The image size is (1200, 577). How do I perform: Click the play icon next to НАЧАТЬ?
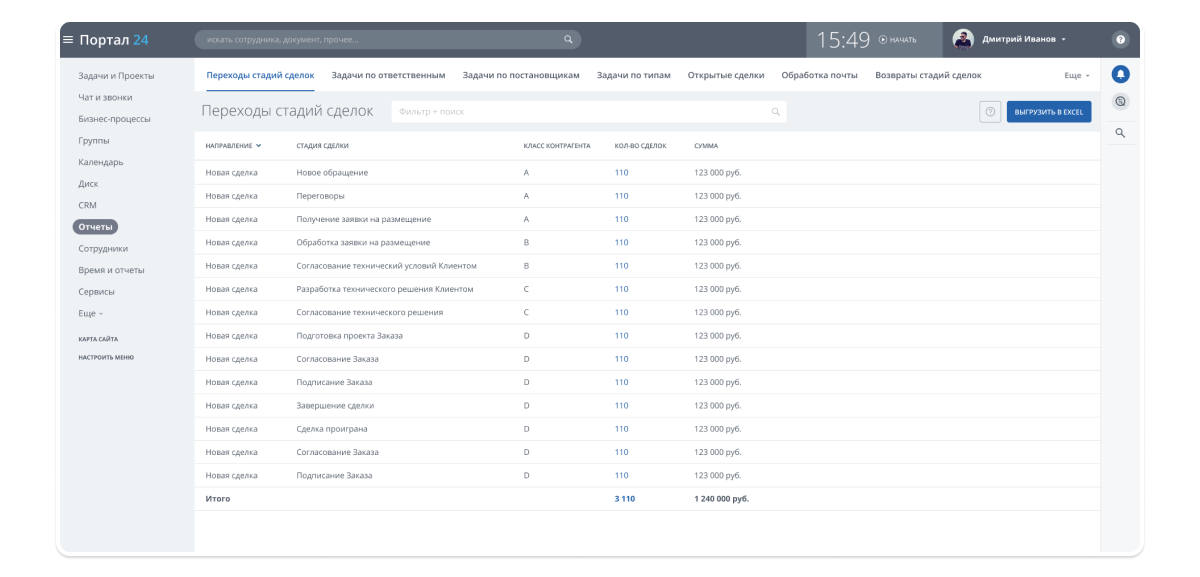pyautogui.click(x=883, y=40)
